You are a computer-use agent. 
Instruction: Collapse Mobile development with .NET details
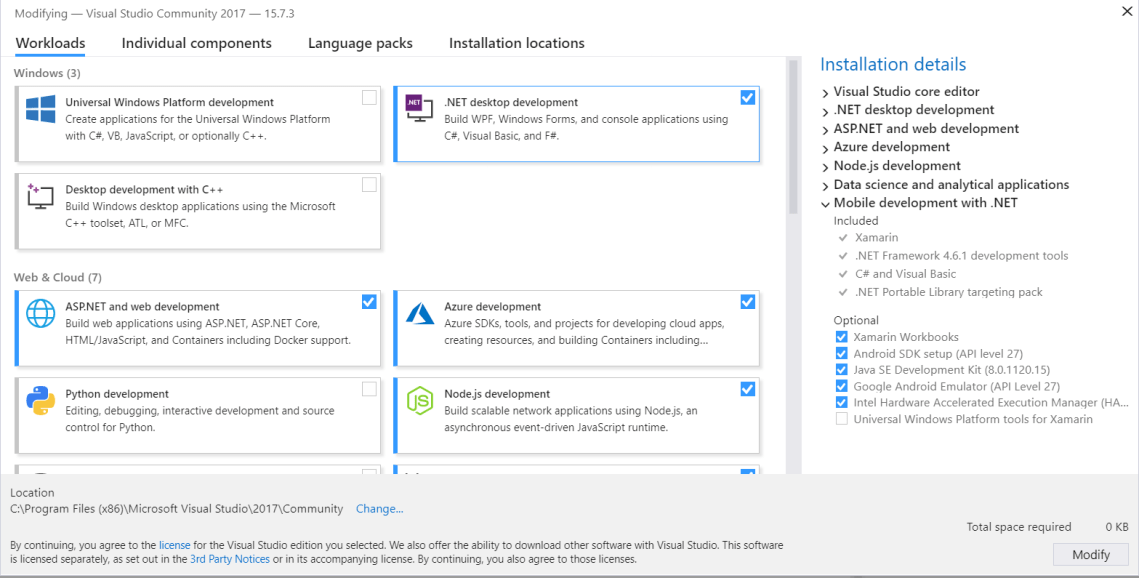pos(825,202)
